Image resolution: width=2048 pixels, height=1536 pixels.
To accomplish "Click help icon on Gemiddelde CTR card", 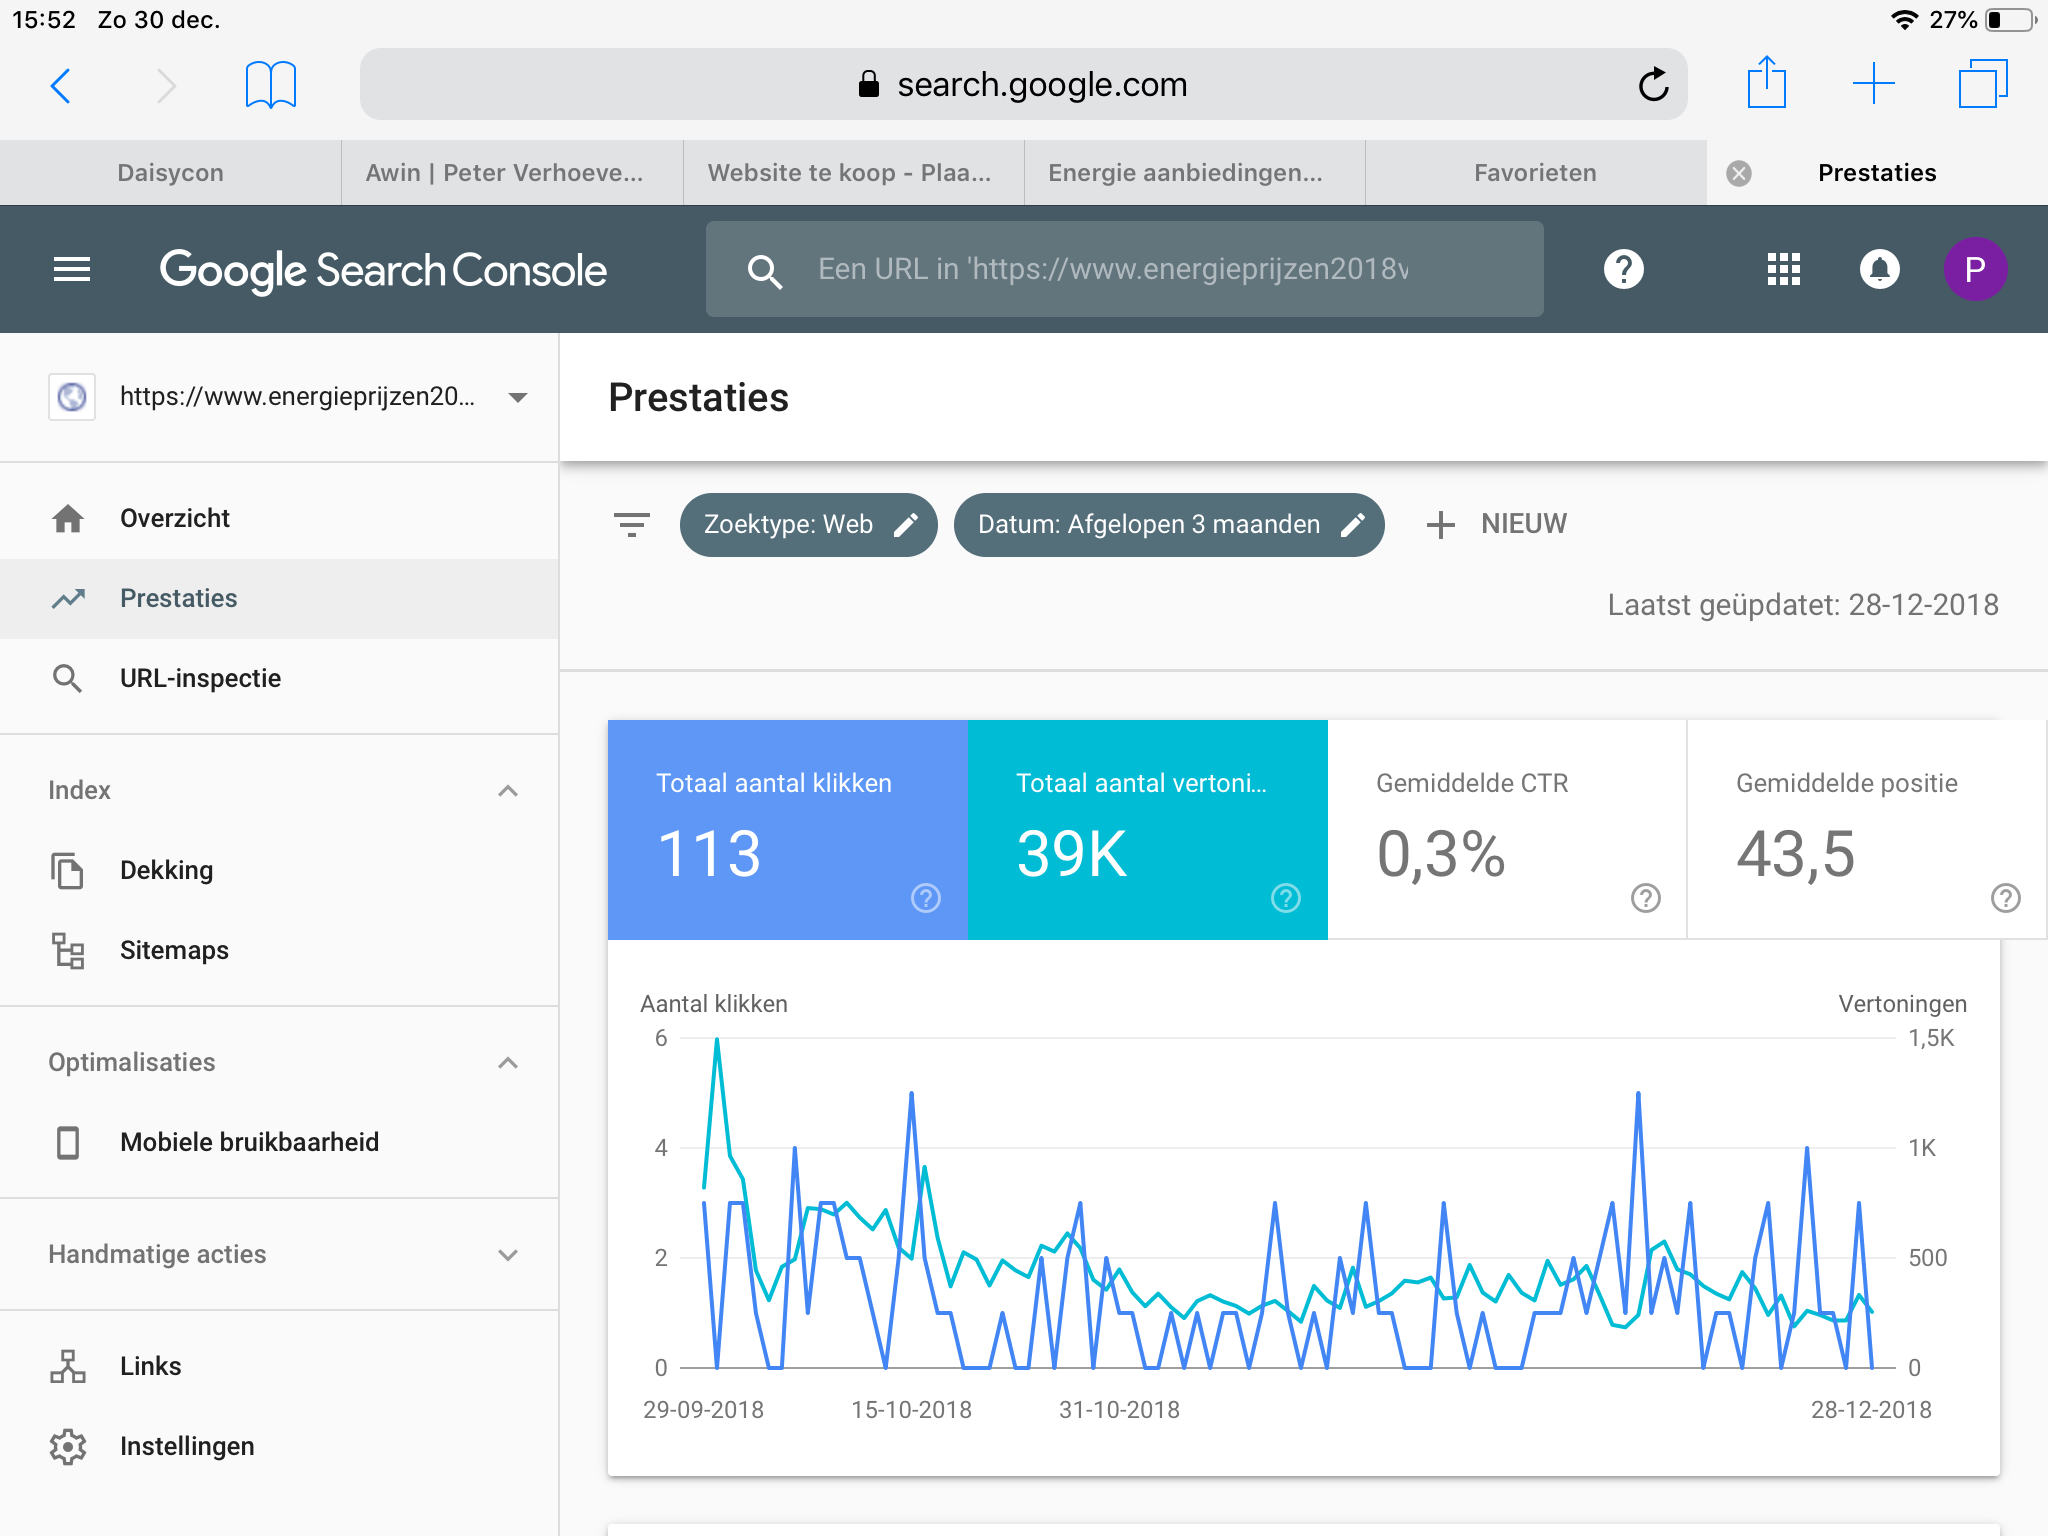I will point(1646,898).
